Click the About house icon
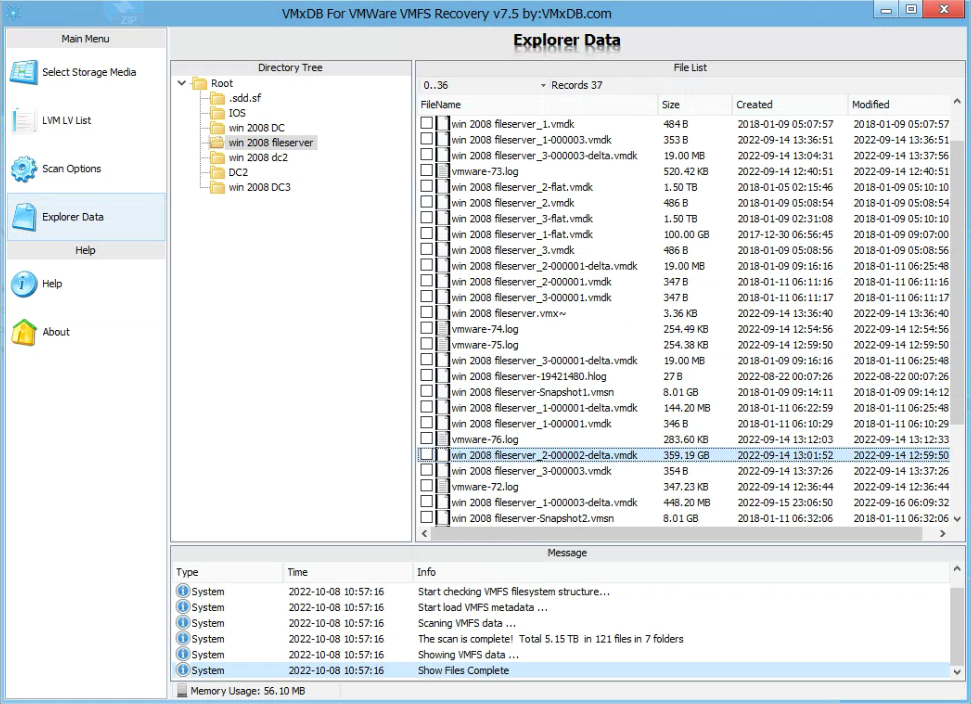 [24, 332]
